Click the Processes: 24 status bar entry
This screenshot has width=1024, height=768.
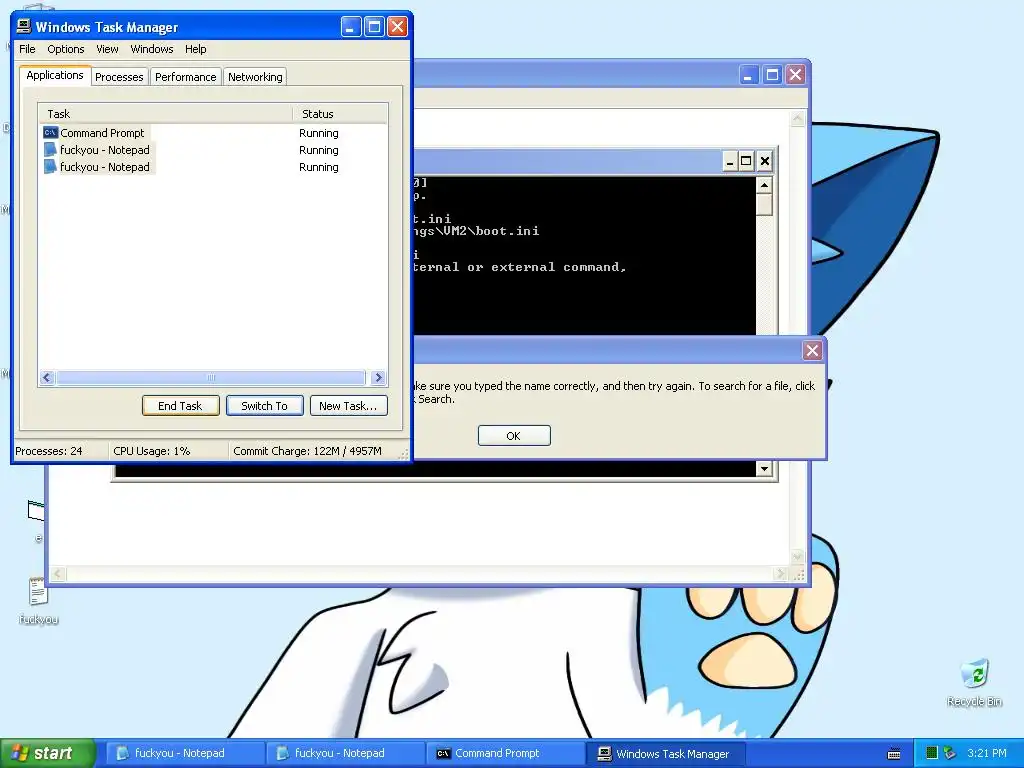point(49,451)
